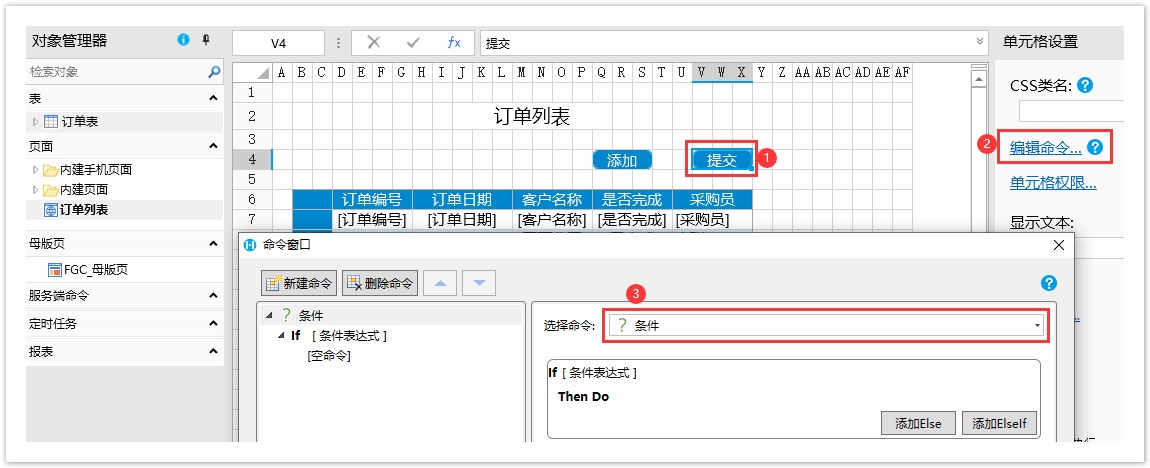Collapse the 母版页 section

pyautogui.click(x=213, y=243)
